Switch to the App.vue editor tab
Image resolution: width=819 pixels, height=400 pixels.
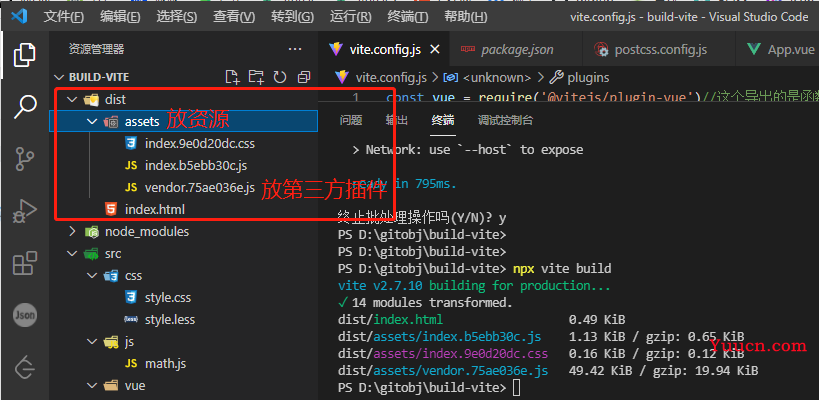pyautogui.click(x=778, y=50)
